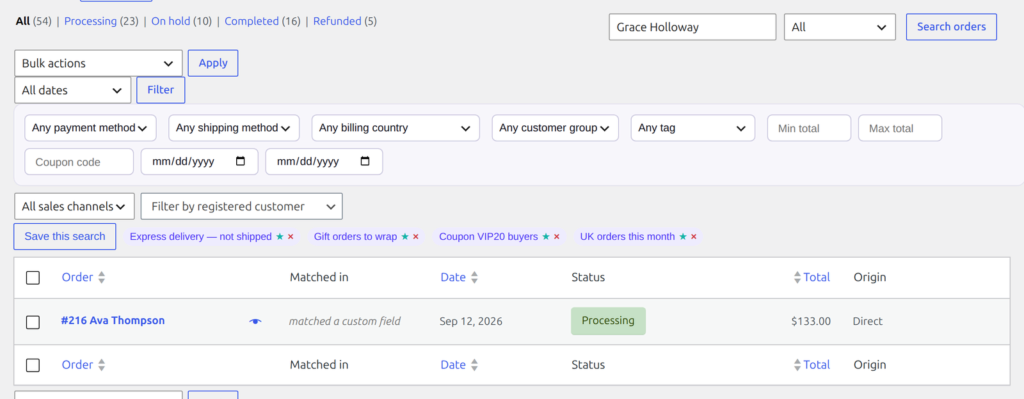The height and width of the screenshot is (399, 1024).
Task: Expand Any shipping method dropdown
Action: click(234, 128)
